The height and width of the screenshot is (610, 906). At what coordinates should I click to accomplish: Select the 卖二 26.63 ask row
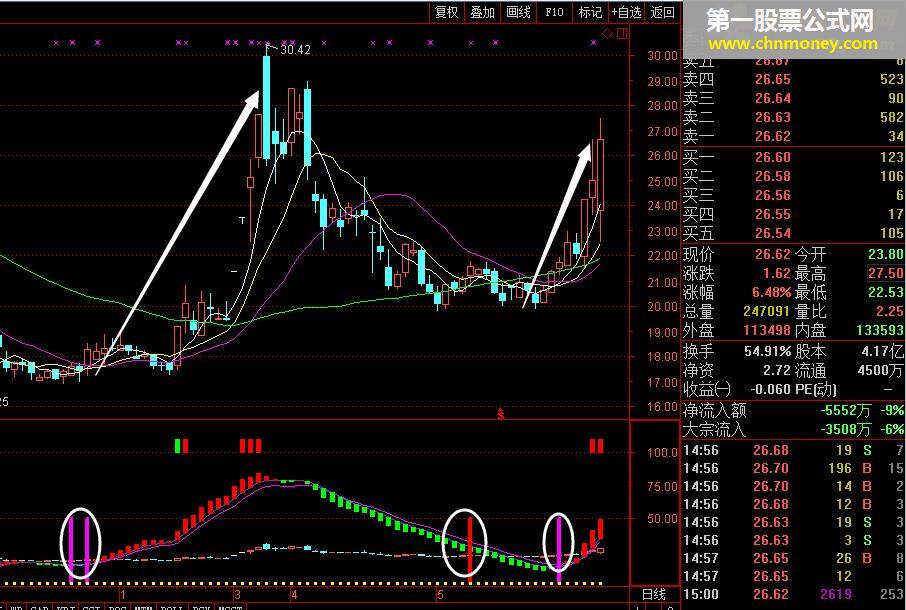coord(793,117)
